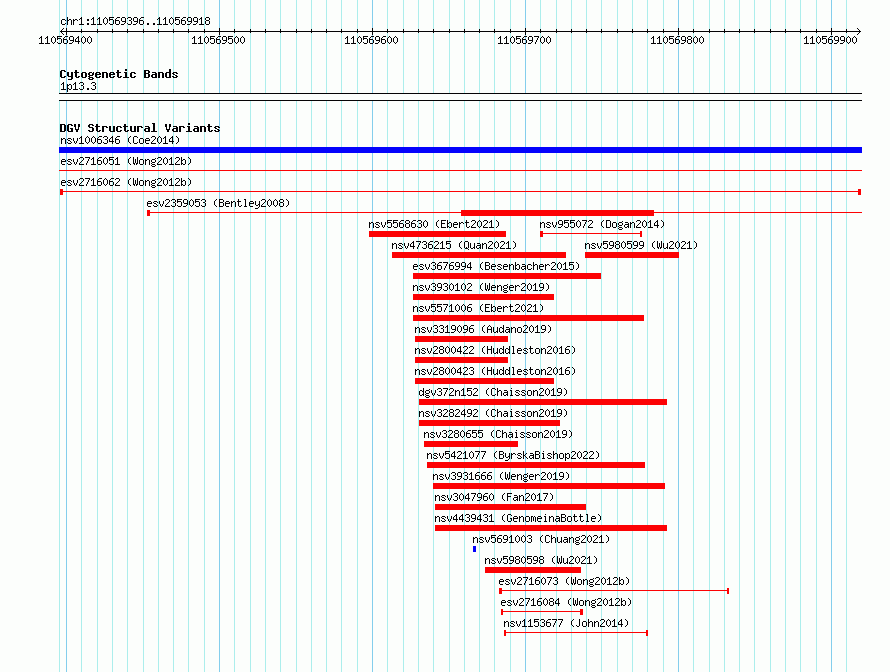Screen dimensions: 890x672
Task: Select the thin red nsv1153677 feature line
Action: pos(576,633)
